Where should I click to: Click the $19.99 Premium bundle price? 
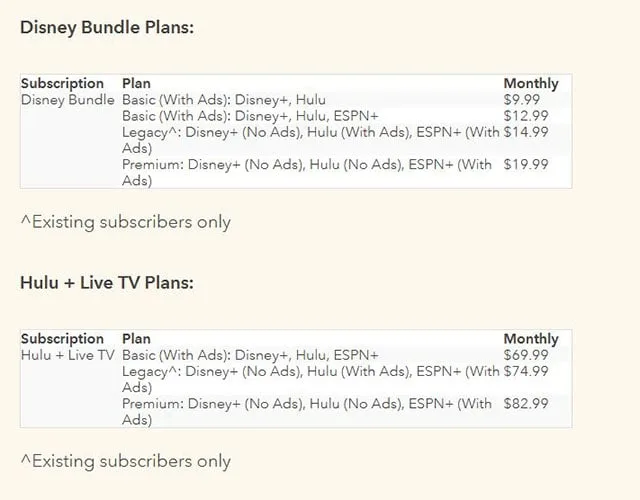(x=526, y=164)
